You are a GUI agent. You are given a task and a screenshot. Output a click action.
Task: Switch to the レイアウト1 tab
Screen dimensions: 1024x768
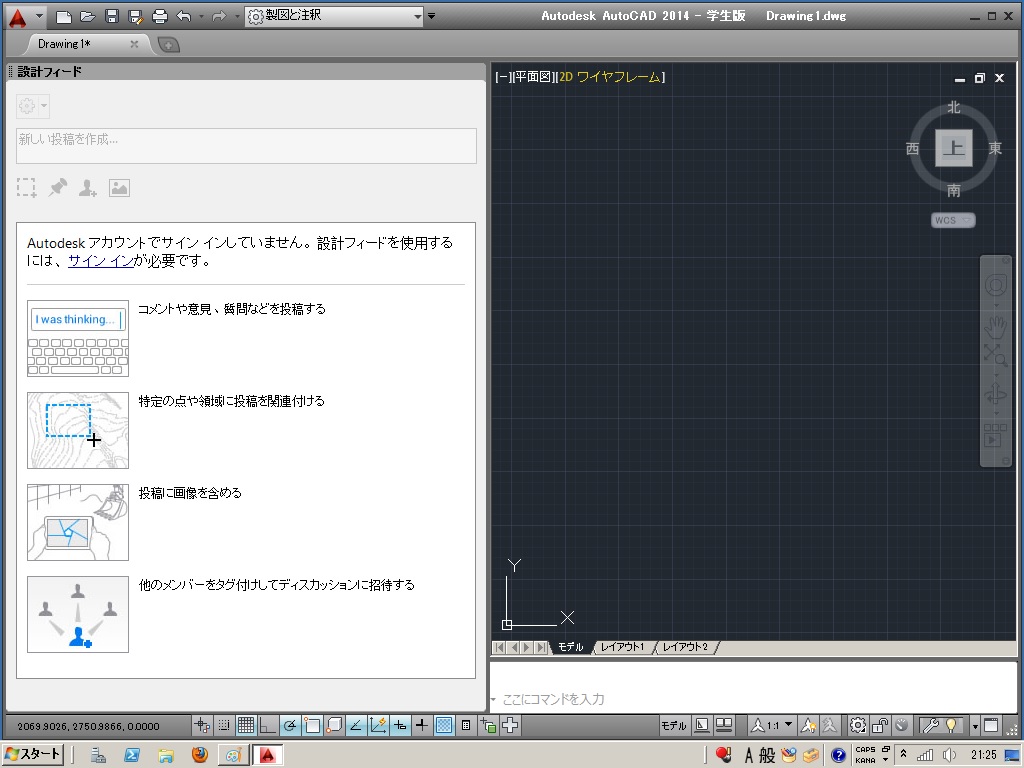623,648
